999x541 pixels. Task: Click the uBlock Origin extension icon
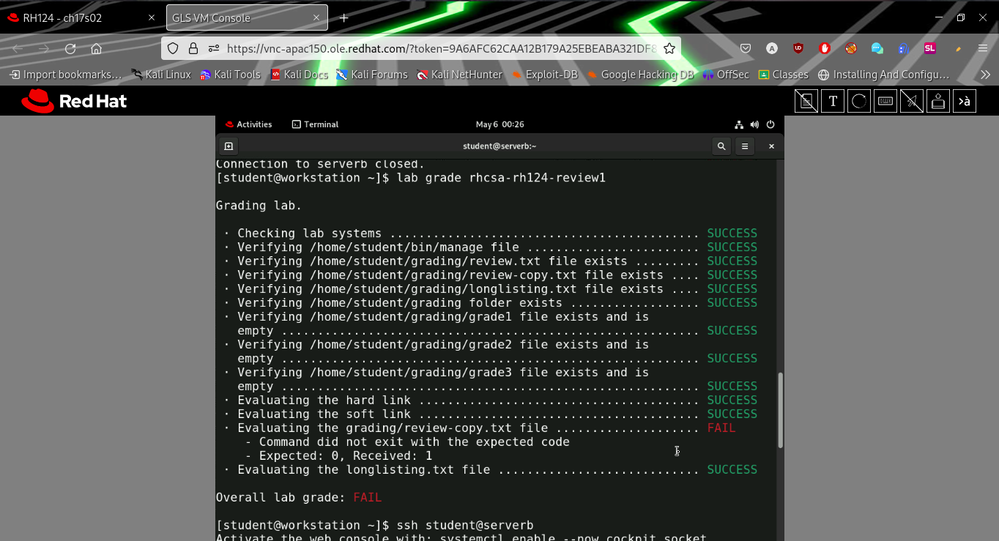pyautogui.click(x=798, y=48)
